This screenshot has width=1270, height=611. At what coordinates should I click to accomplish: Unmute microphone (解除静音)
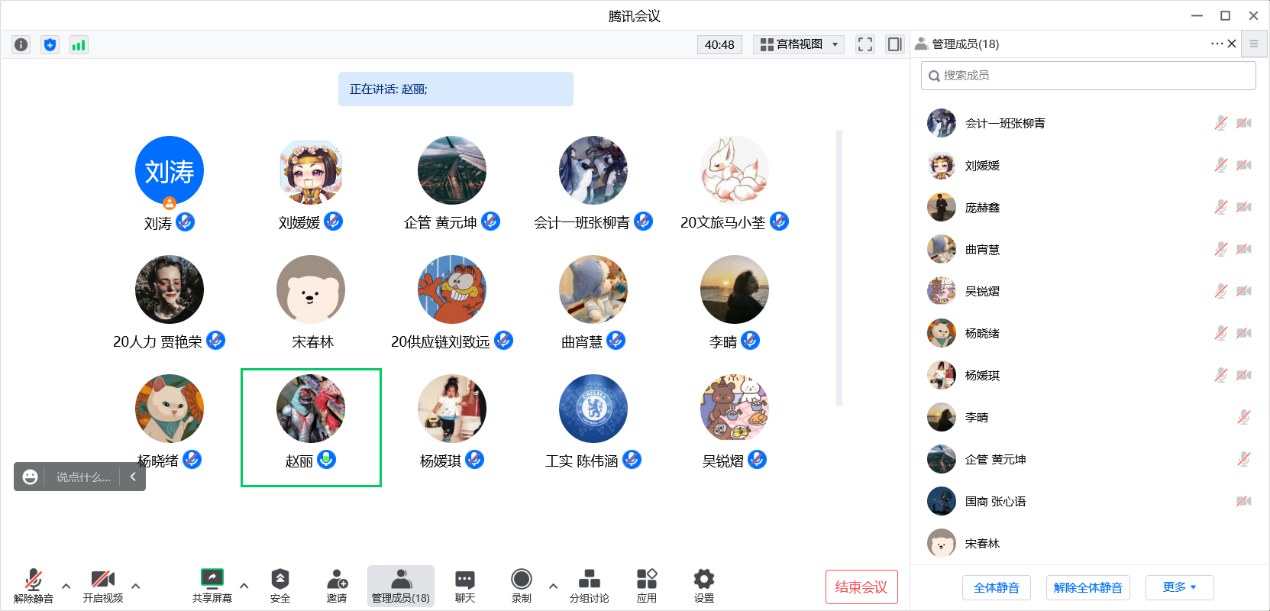[x=33, y=585]
